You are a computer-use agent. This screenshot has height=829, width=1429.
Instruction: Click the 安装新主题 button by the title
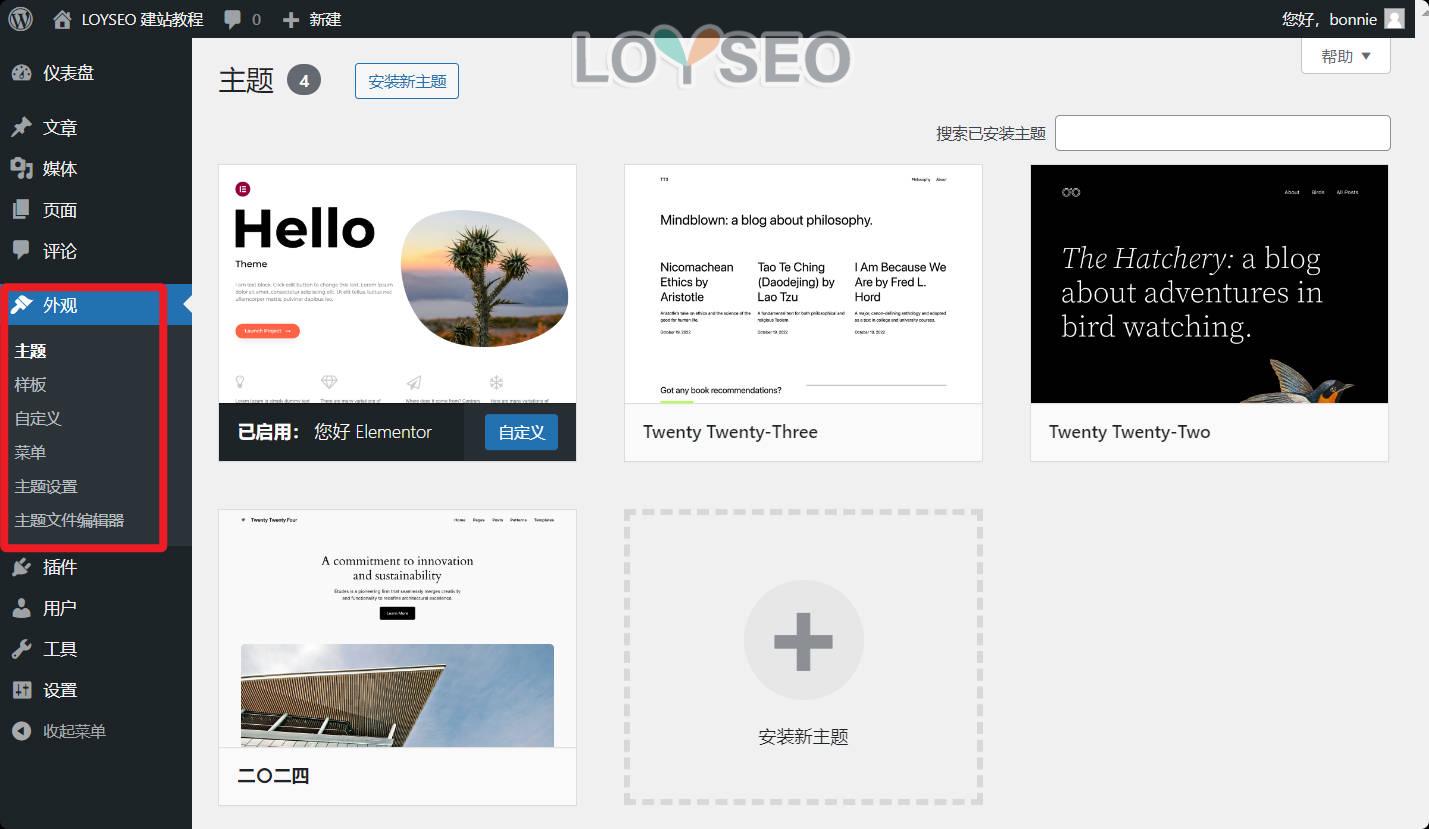[407, 81]
